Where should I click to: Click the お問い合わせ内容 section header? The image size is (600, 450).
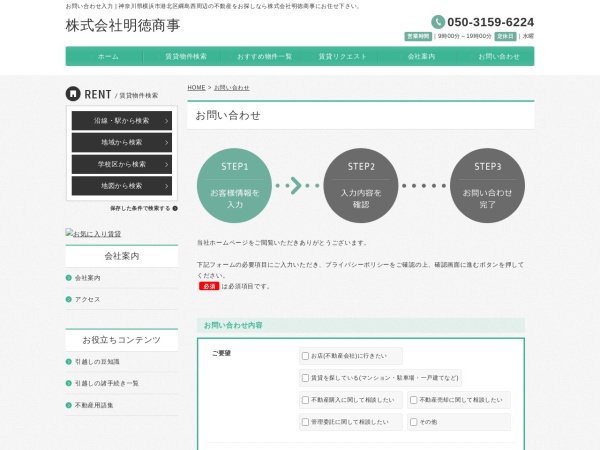coord(361,325)
